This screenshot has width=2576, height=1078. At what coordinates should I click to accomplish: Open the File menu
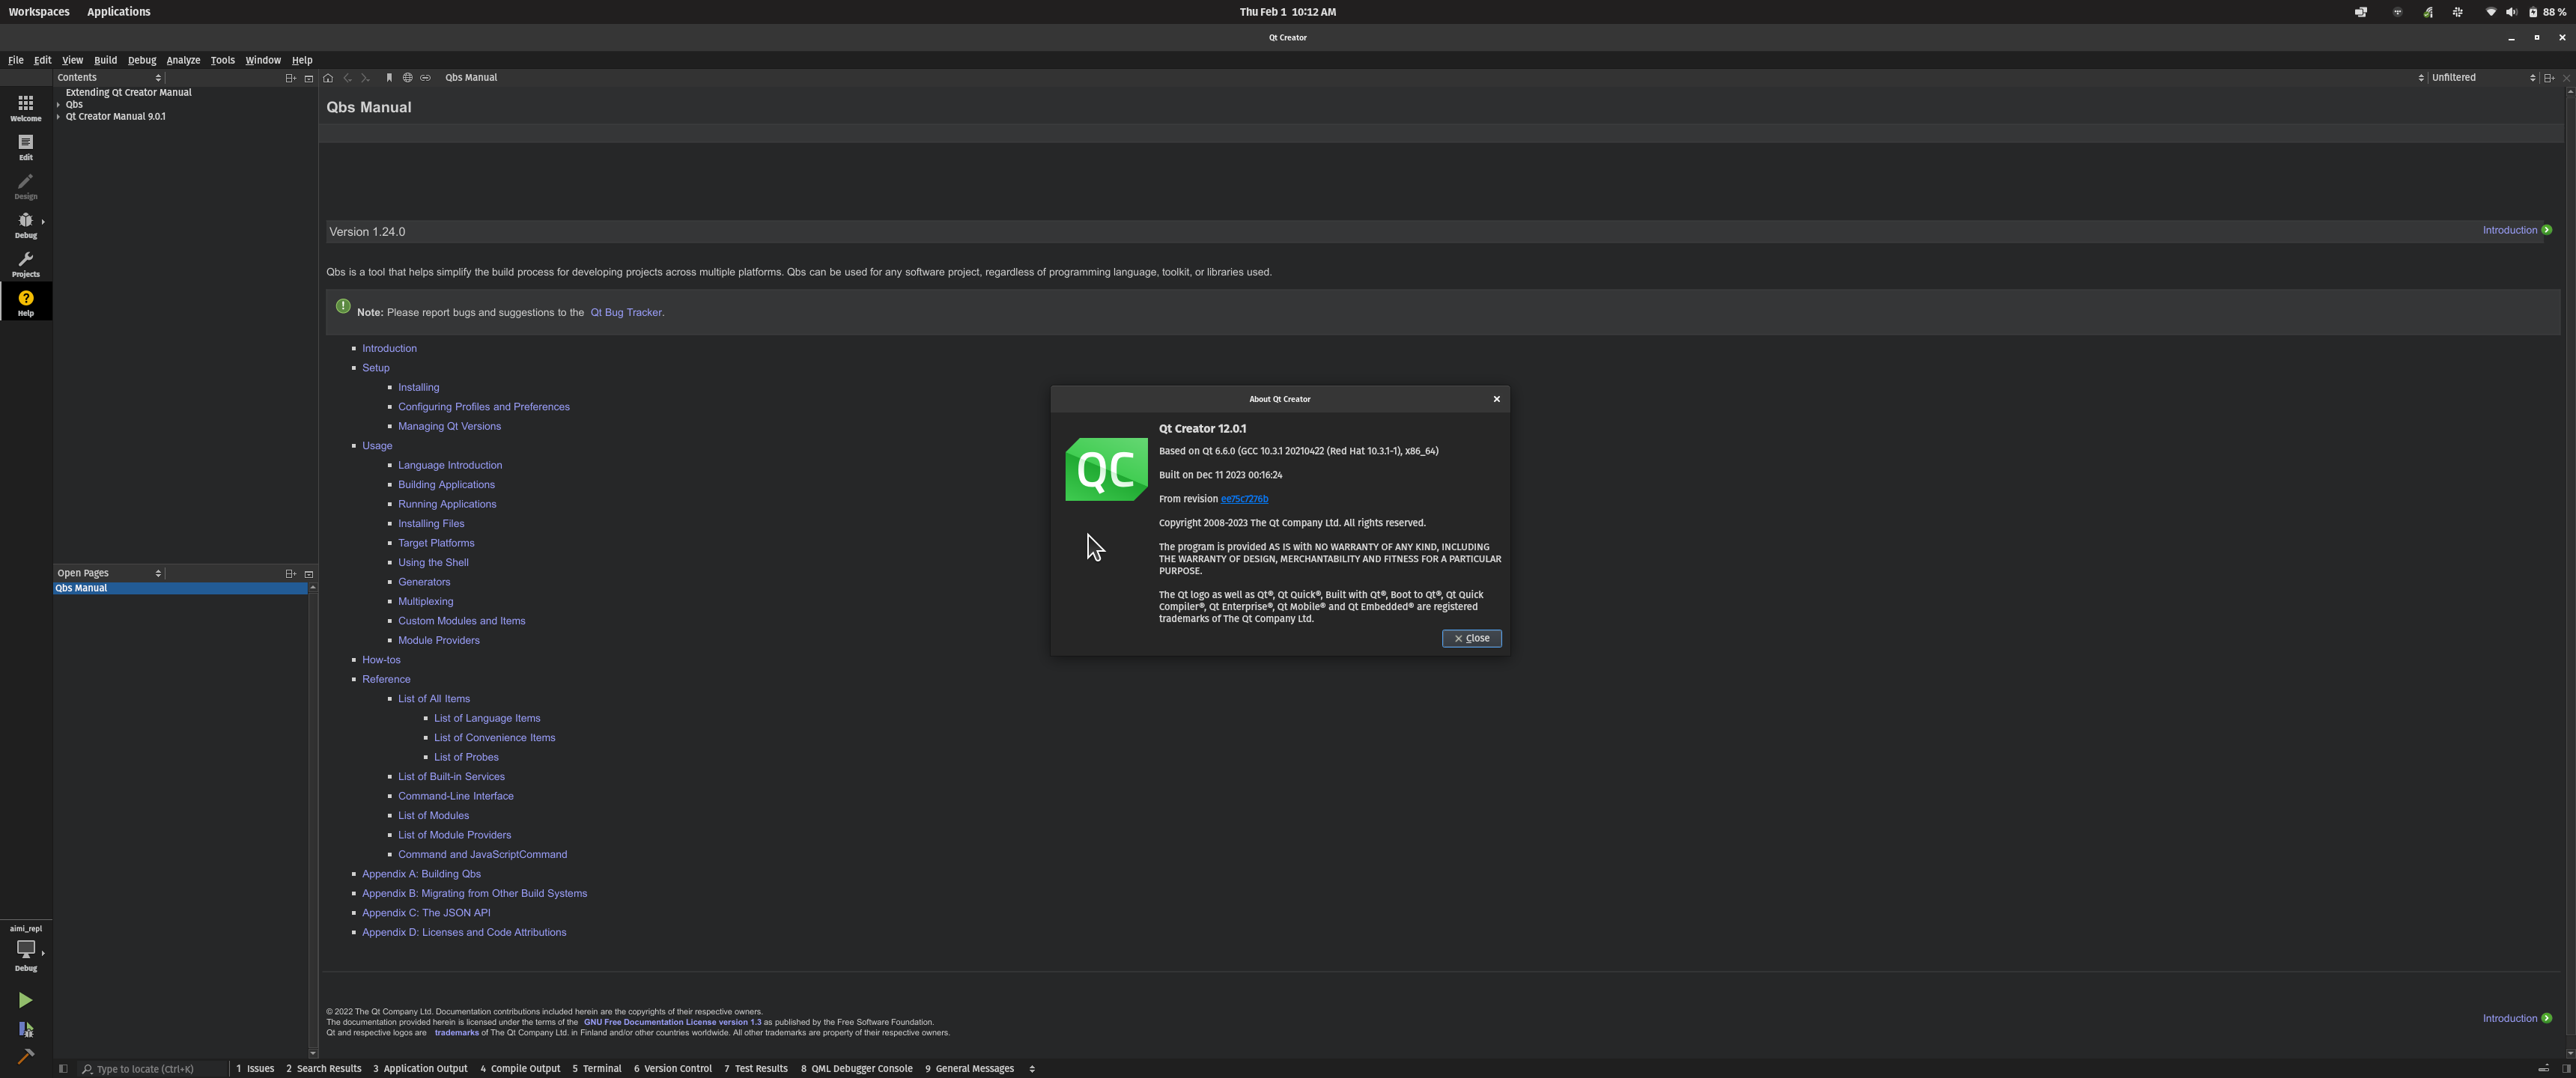pos(15,60)
